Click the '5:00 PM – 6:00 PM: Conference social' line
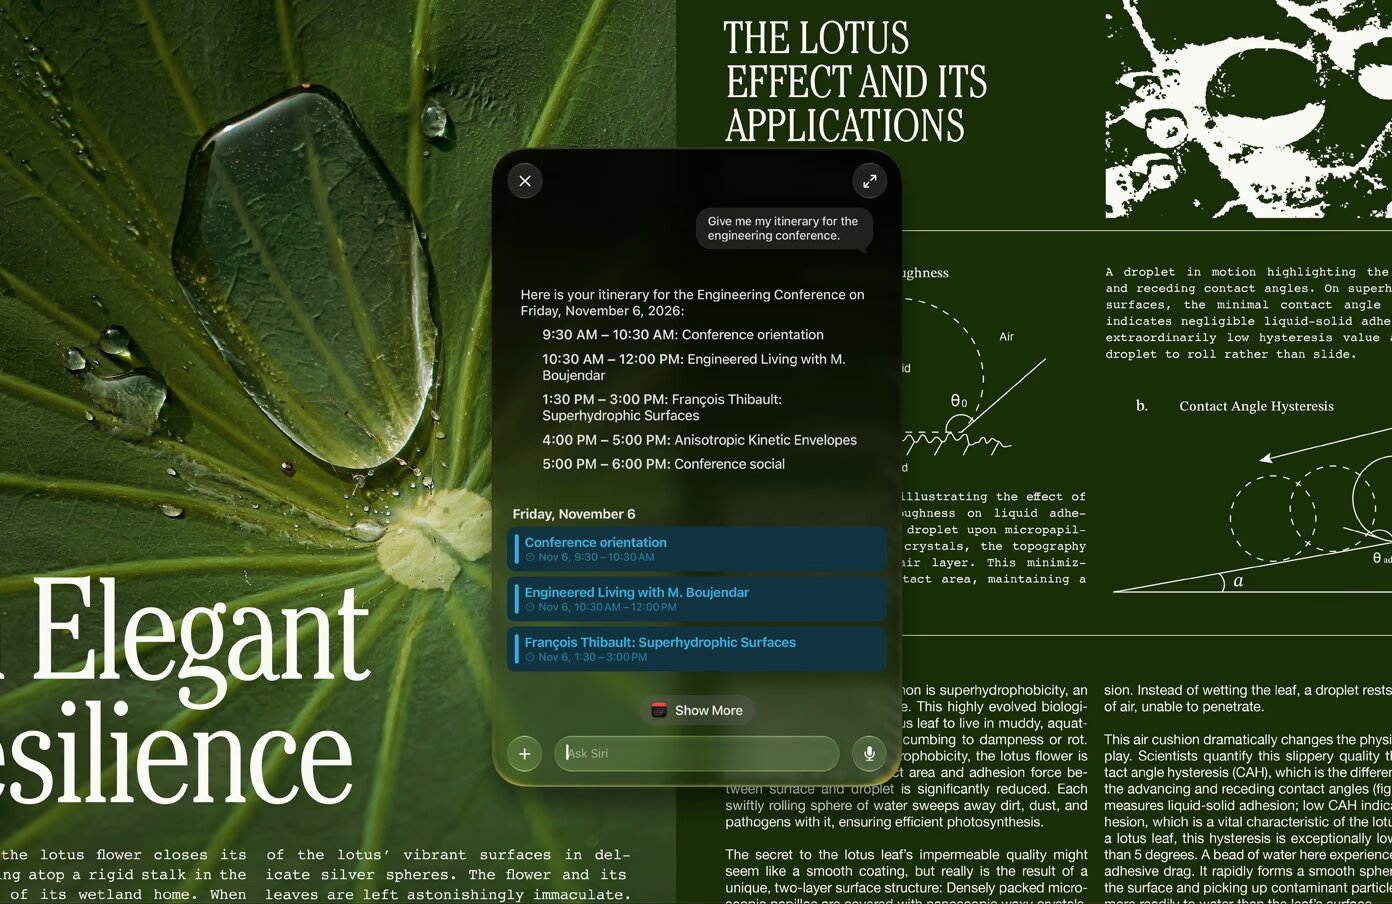 (663, 464)
